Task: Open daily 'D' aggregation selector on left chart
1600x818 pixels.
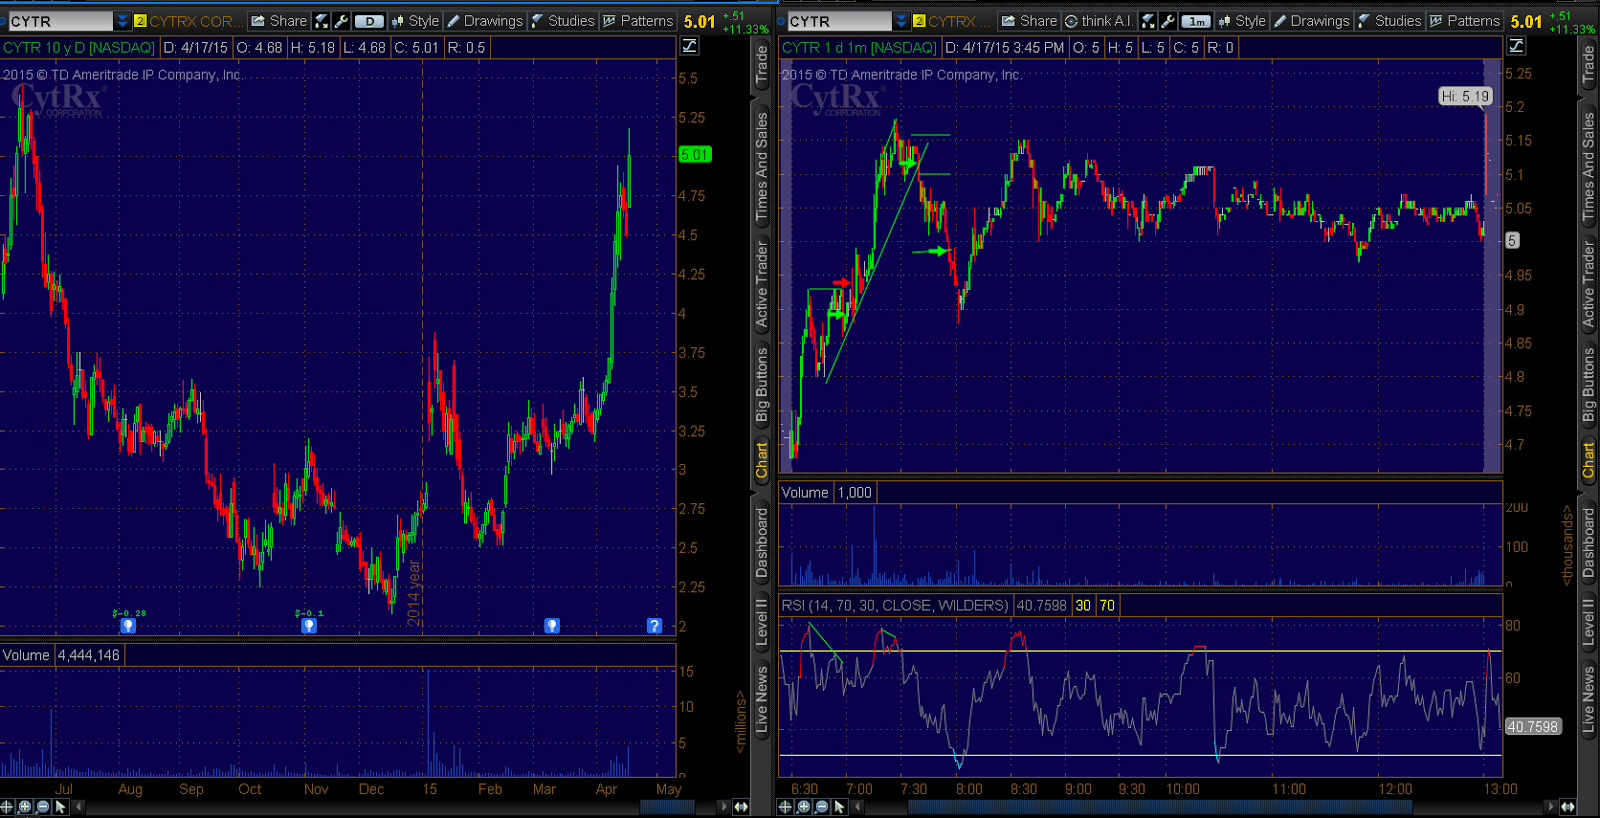Action: (369, 21)
